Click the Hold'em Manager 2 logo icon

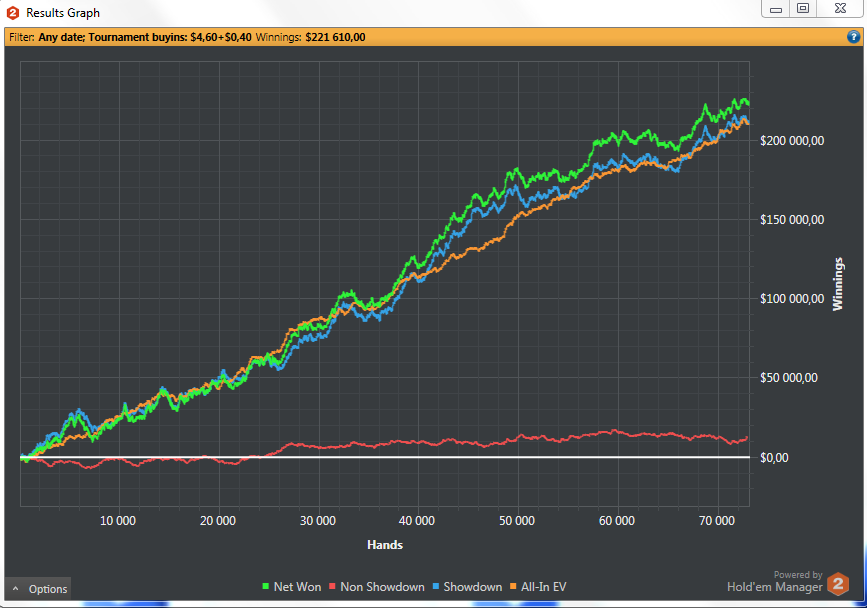(x=838, y=584)
